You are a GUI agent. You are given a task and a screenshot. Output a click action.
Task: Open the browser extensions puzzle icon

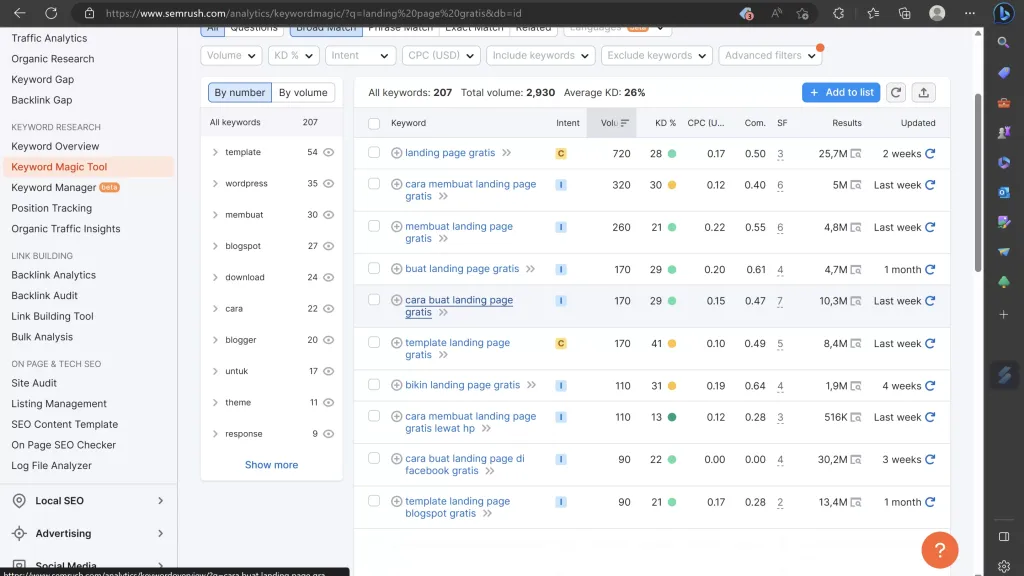[x=839, y=13]
